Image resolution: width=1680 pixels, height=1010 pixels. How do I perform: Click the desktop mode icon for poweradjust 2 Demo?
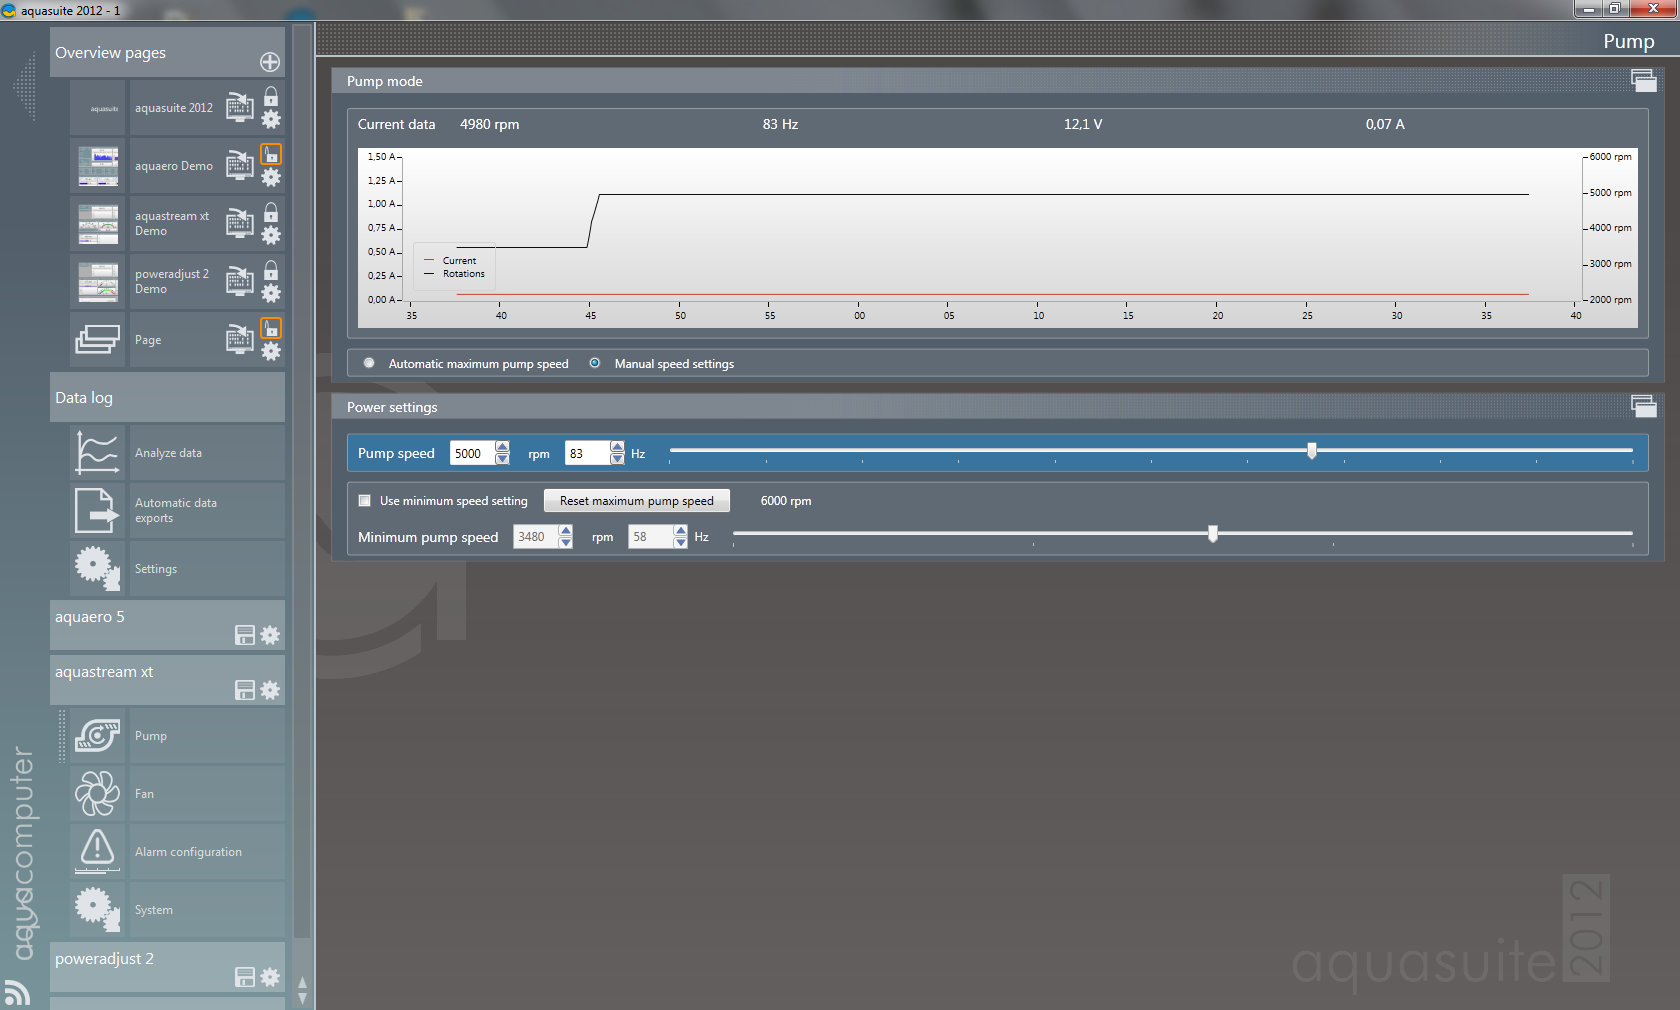240,281
